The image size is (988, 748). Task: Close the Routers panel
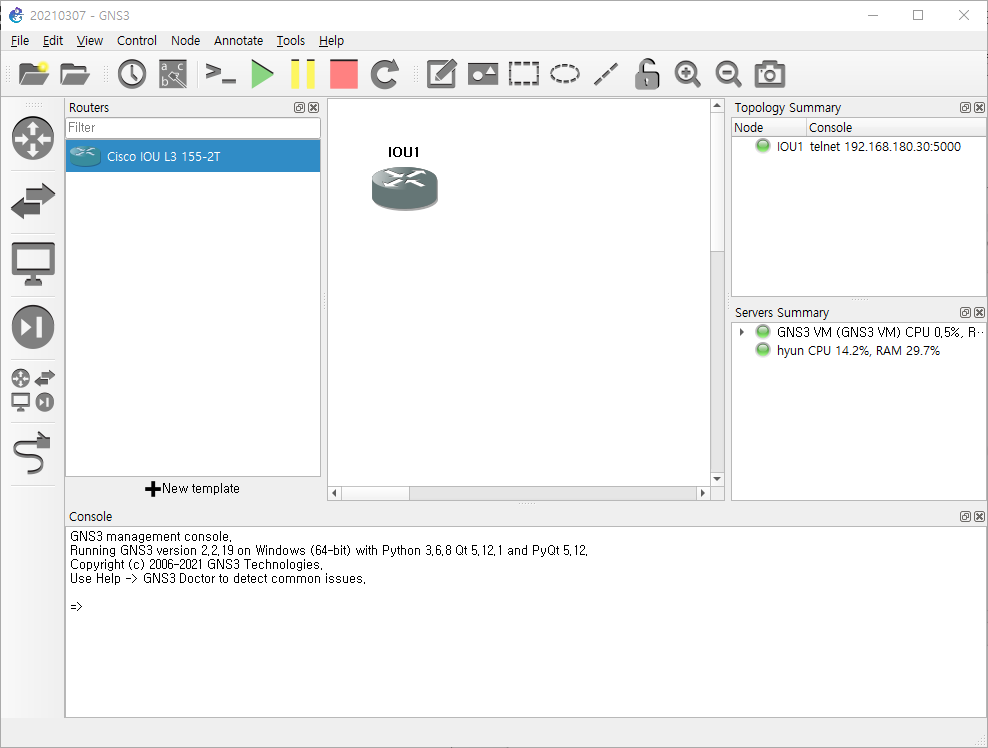point(313,108)
